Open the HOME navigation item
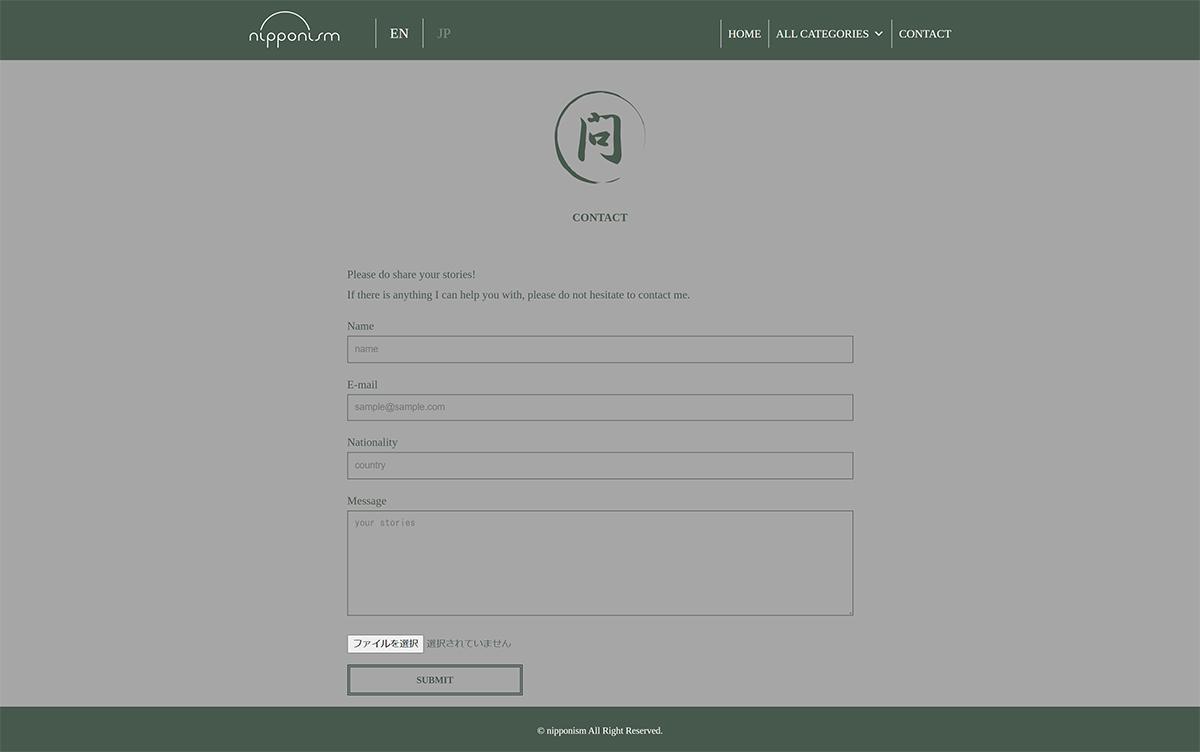 pyautogui.click(x=744, y=34)
